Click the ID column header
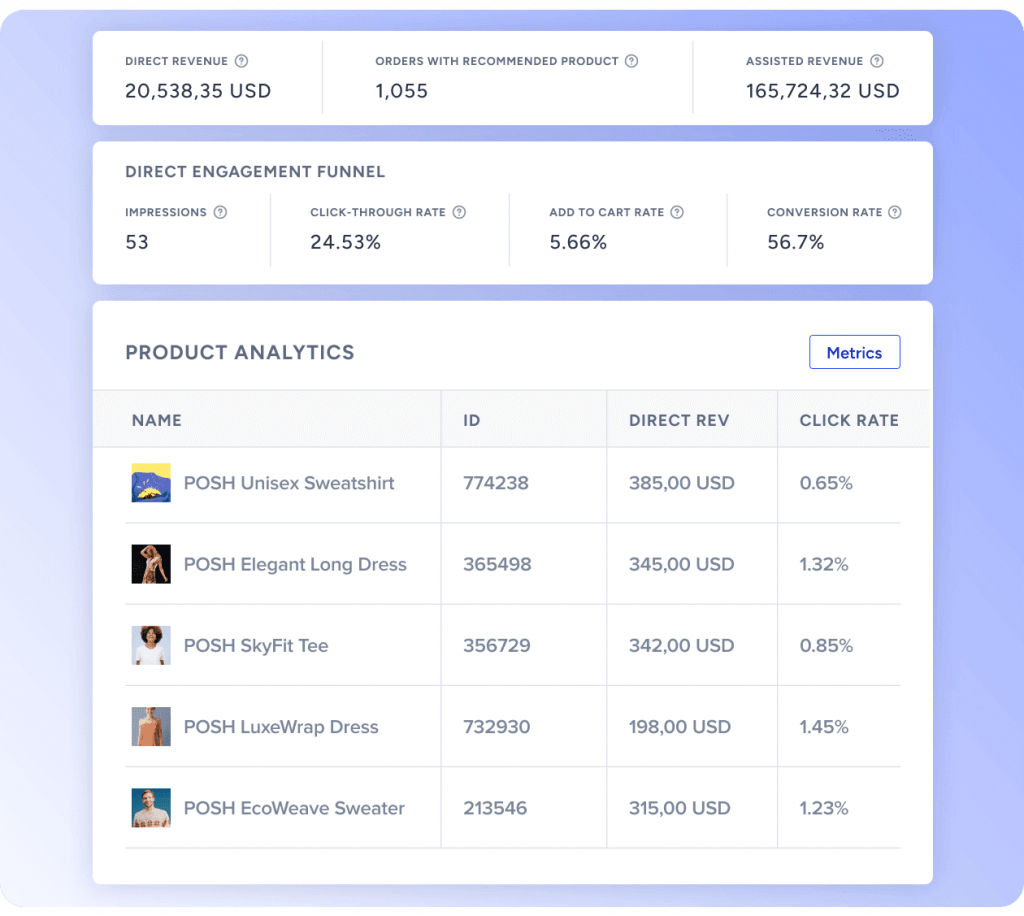 tap(471, 419)
